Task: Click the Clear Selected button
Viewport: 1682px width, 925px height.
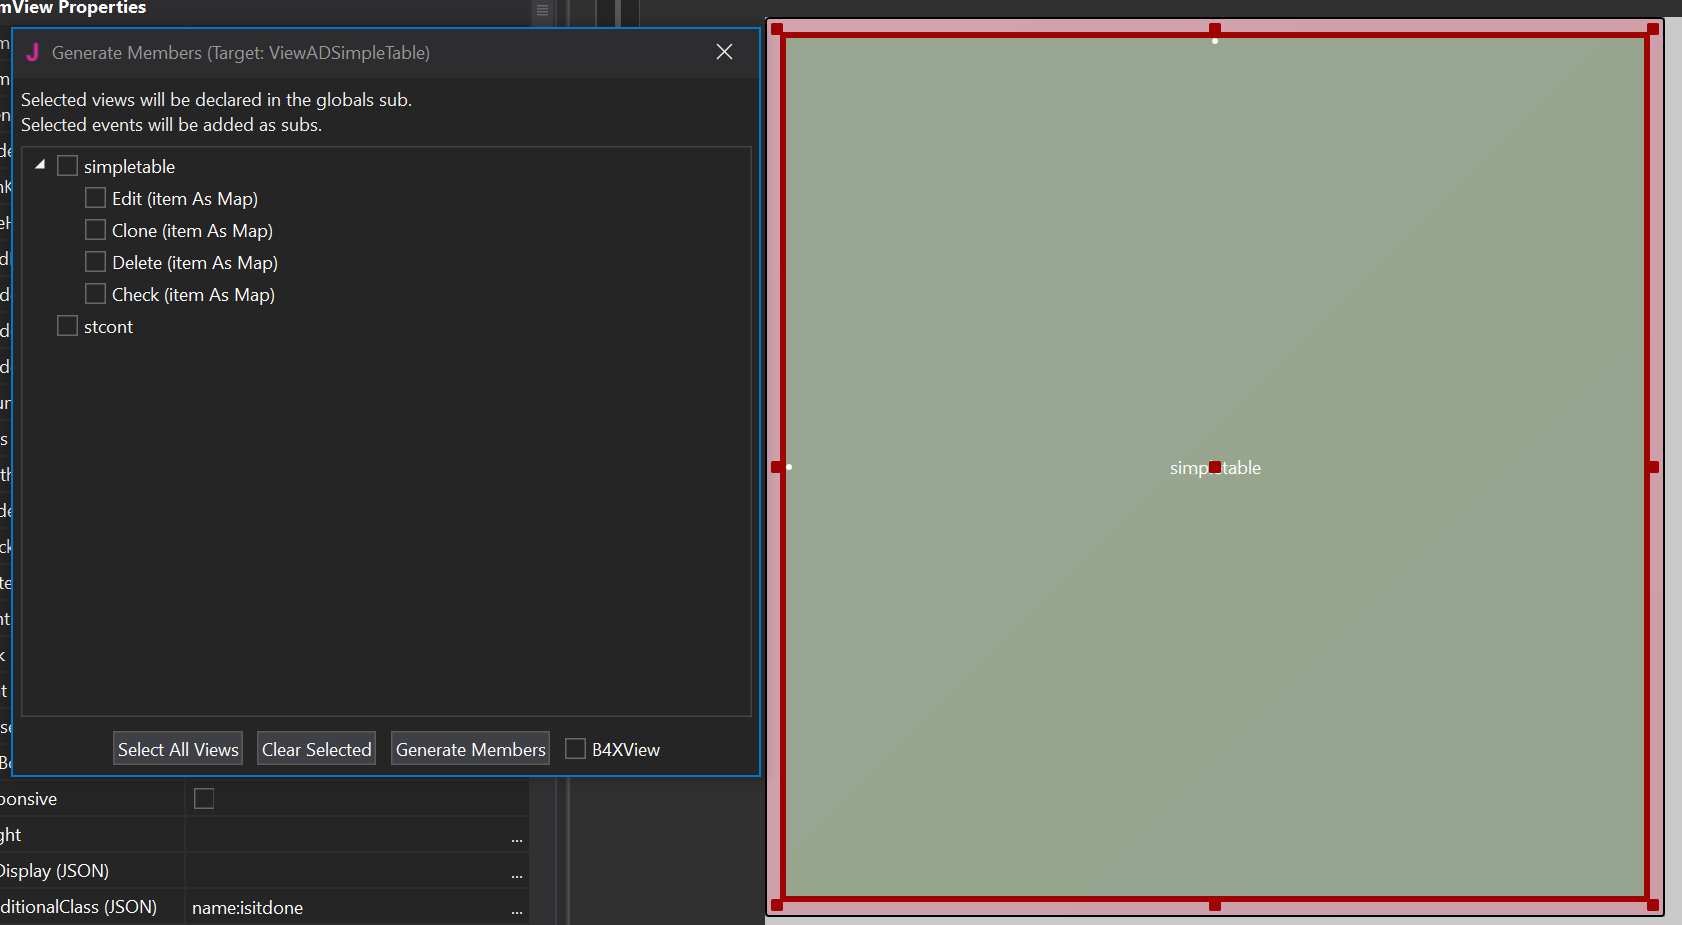Action: (x=316, y=749)
